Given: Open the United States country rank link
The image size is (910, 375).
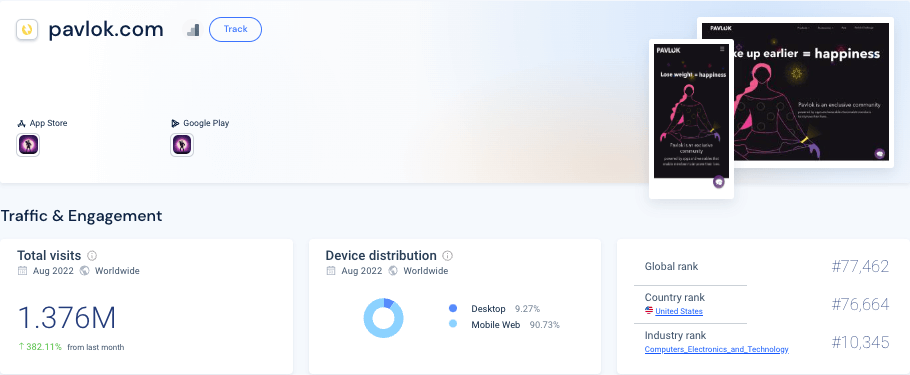Looking at the screenshot, I should point(679,311).
